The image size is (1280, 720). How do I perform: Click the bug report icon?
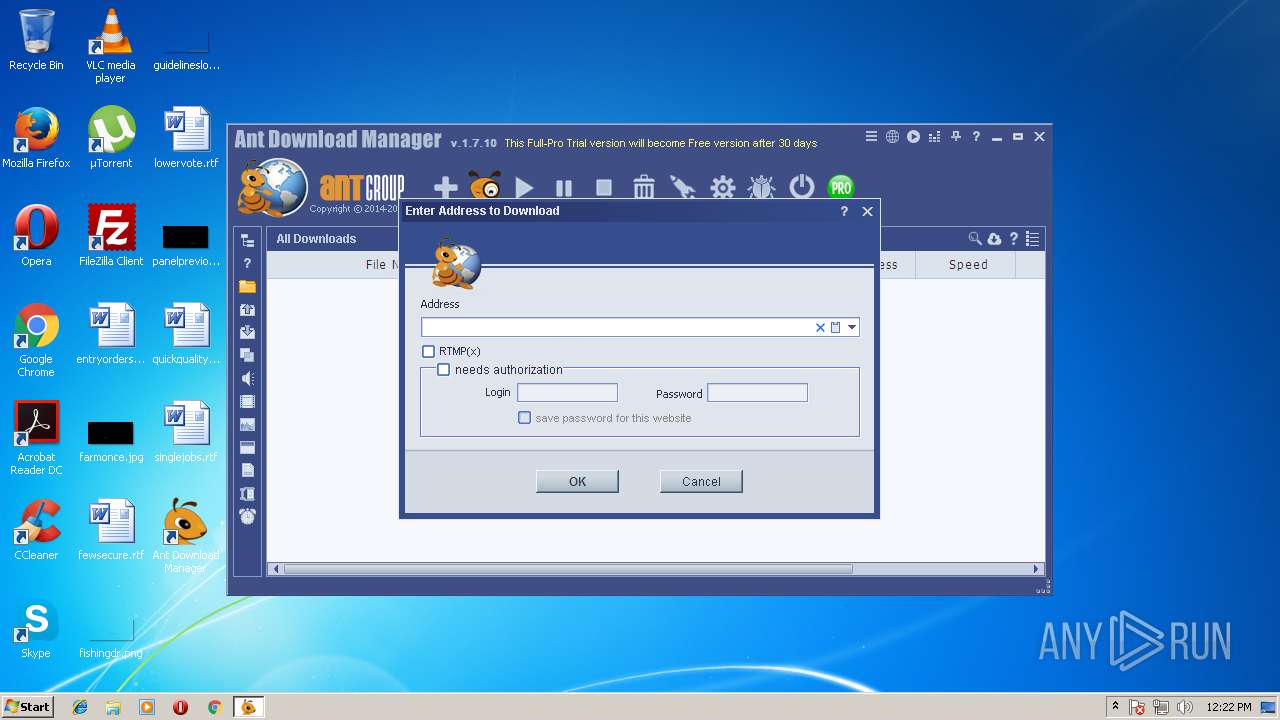coord(762,187)
